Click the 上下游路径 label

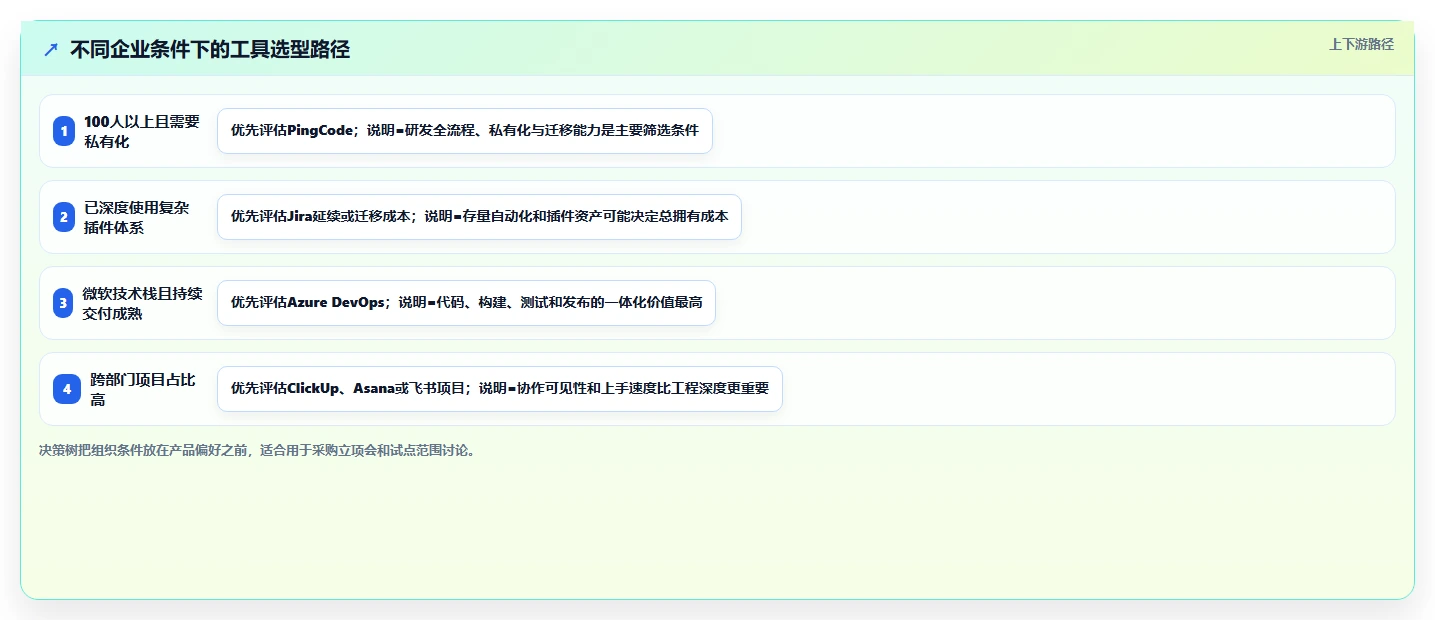click(x=1361, y=44)
